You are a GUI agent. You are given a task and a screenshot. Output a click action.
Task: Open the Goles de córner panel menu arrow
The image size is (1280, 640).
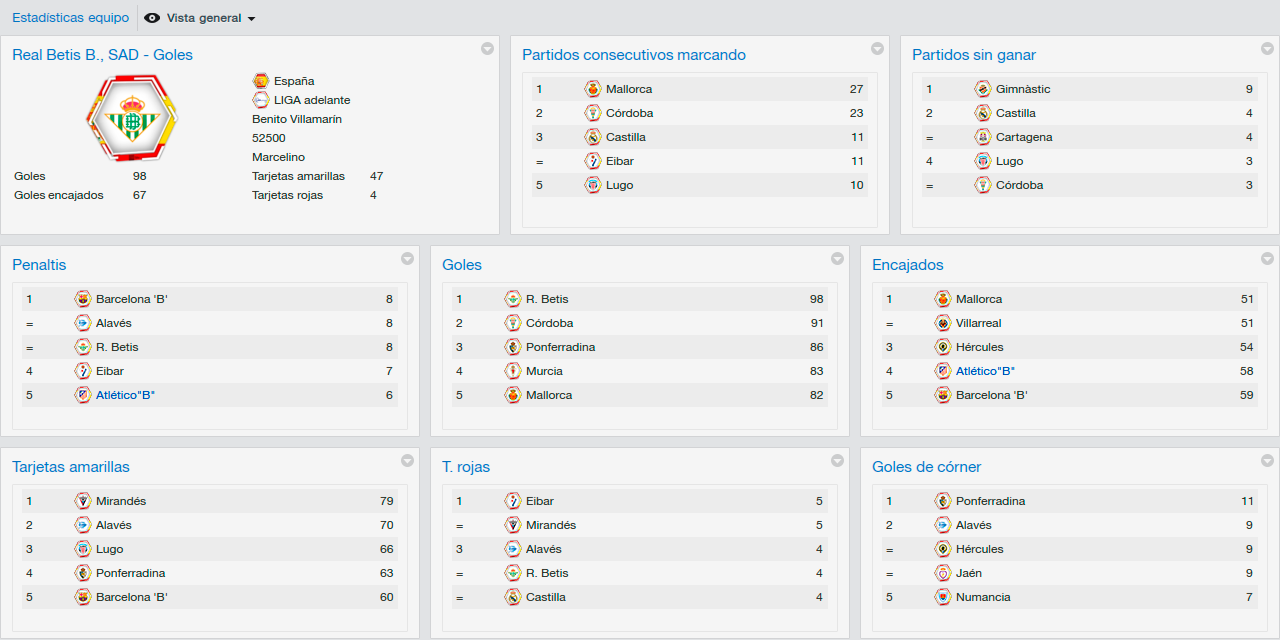click(x=1267, y=461)
